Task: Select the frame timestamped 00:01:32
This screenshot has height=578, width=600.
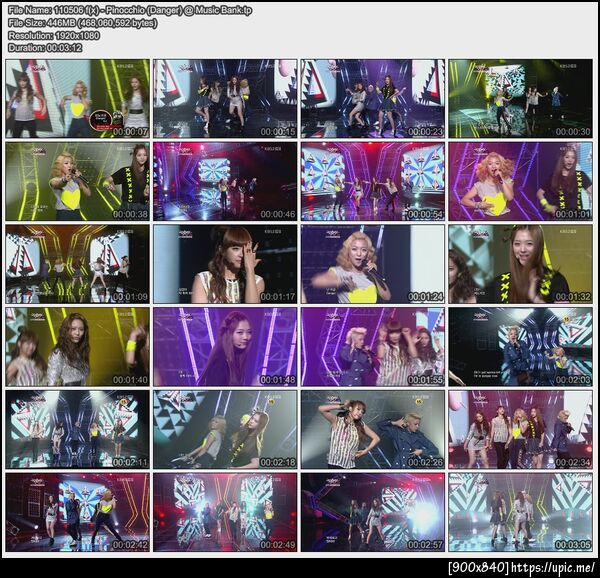Action: tap(520, 264)
